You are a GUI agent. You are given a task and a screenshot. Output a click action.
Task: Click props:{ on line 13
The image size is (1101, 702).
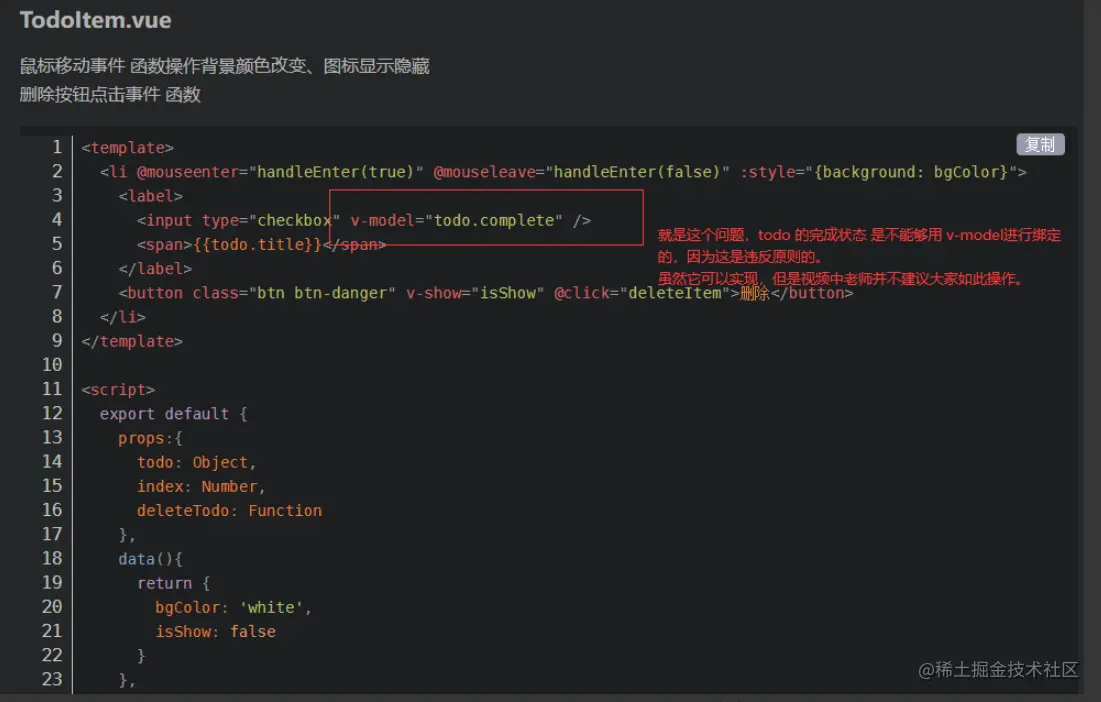[x=150, y=438]
